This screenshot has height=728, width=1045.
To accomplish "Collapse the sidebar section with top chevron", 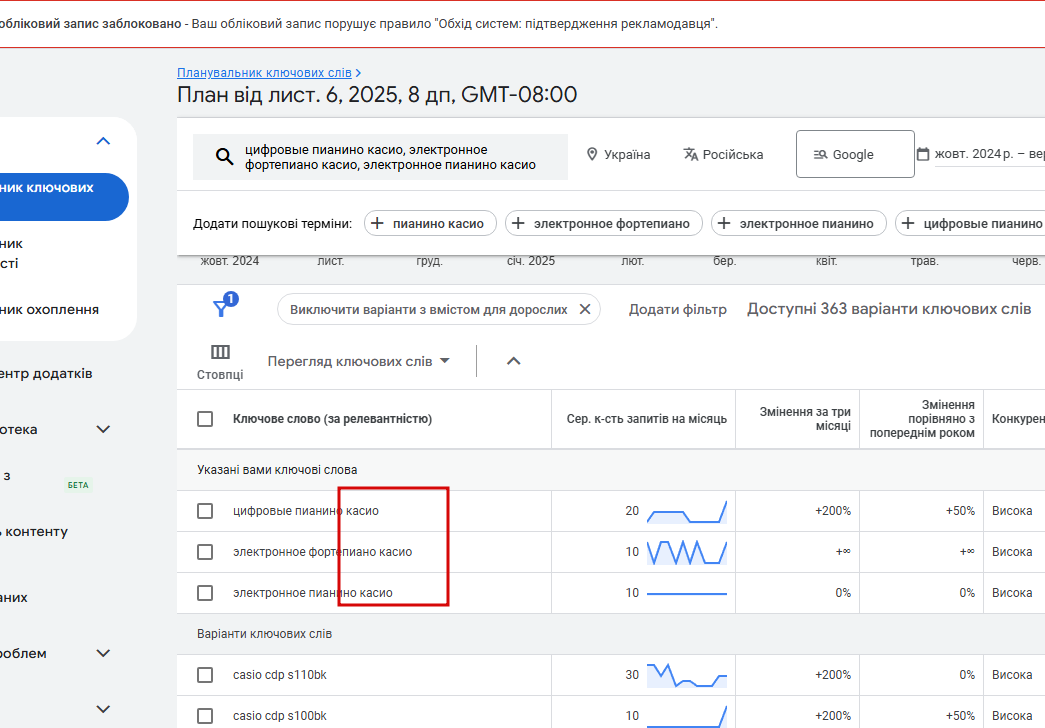I will pos(103,141).
